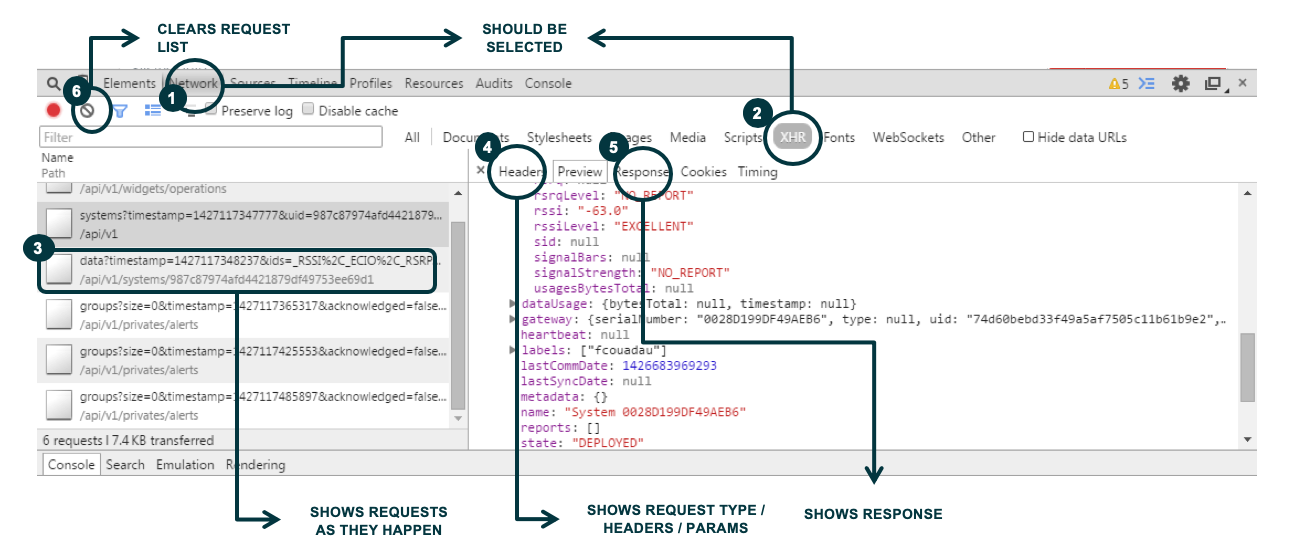
Task: Toggle the blue filter funnel icon
Action: pyautogui.click(x=120, y=111)
